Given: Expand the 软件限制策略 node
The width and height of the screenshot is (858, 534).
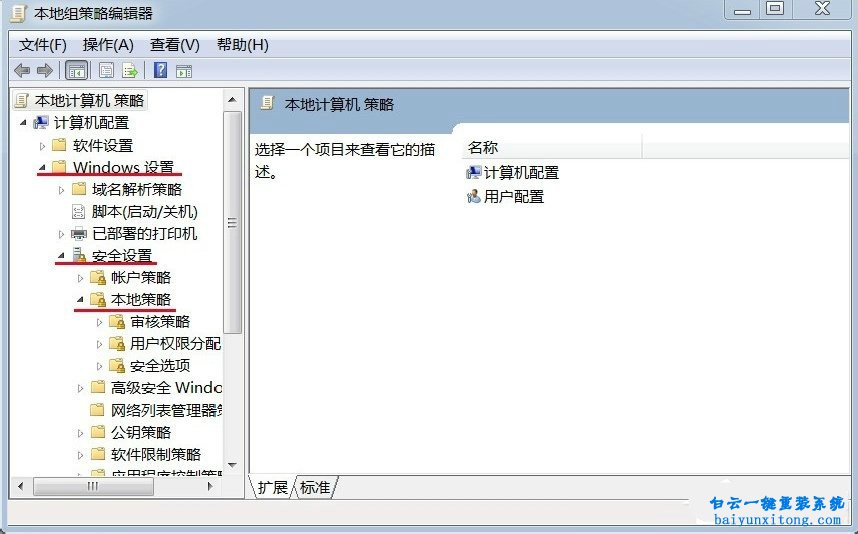Looking at the screenshot, I should (80, 455).
